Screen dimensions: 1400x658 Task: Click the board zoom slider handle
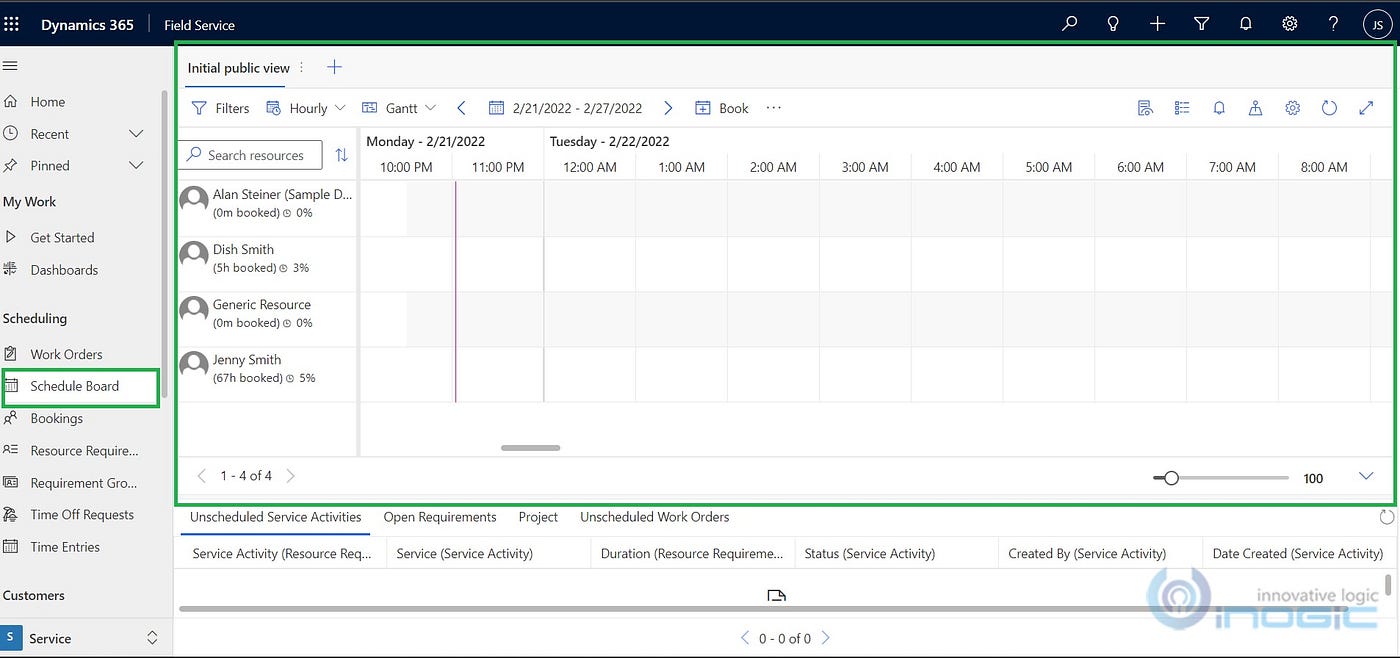pyautogui.click(x=1171, y=478)
